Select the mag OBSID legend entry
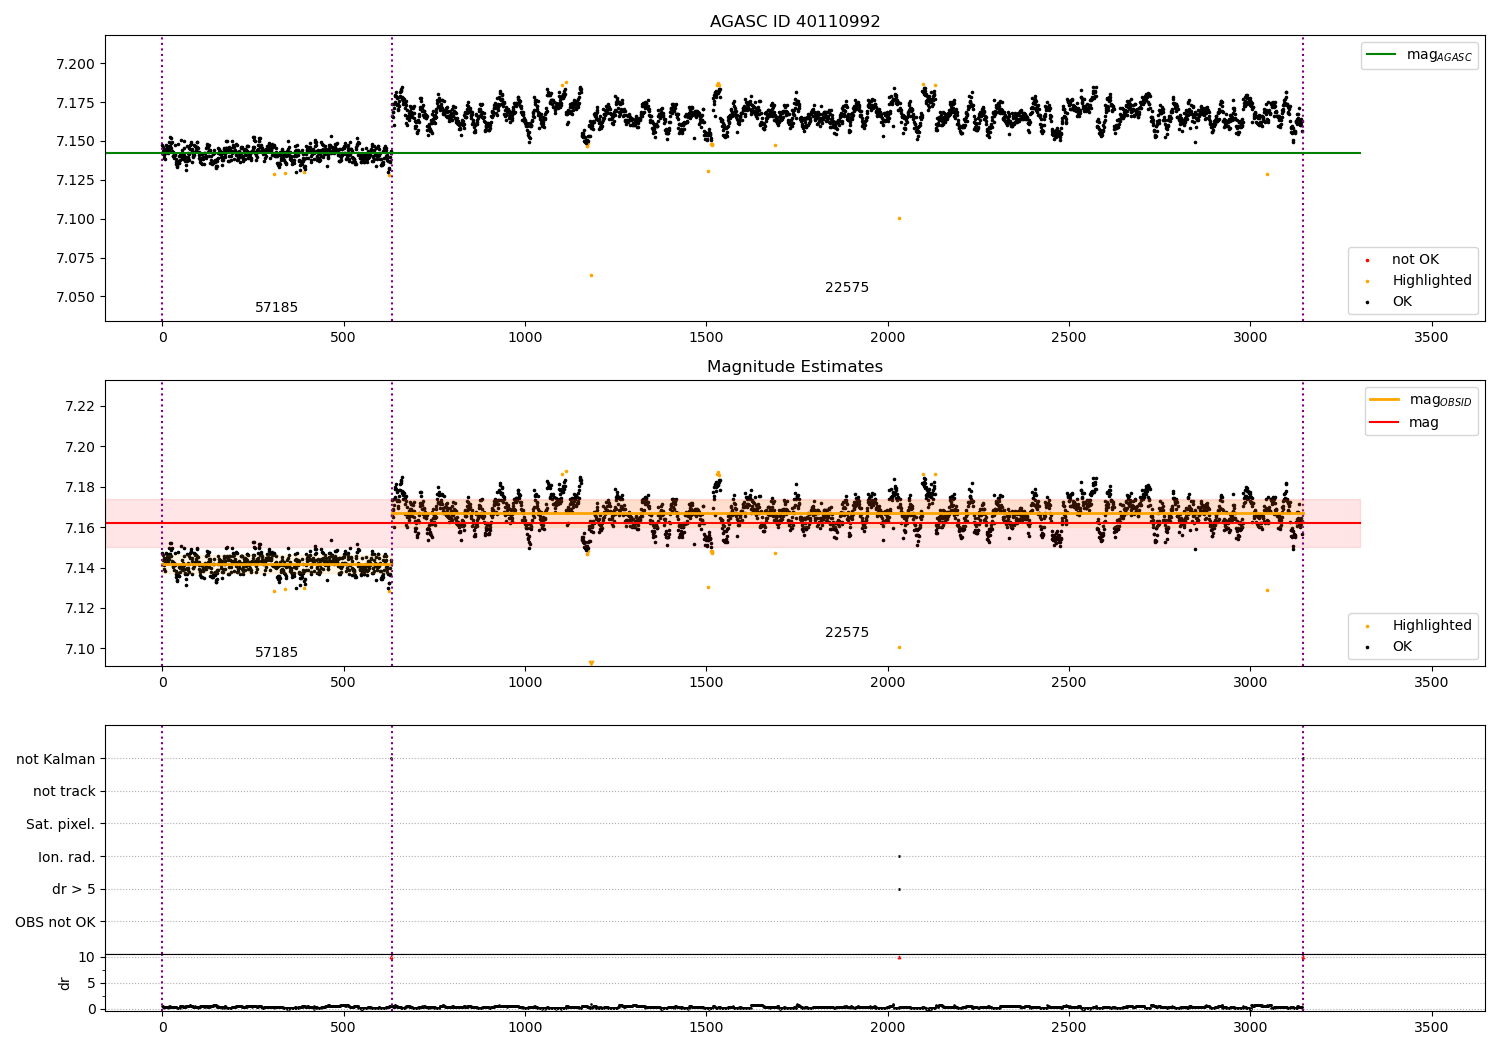 (x=1421, y=400)
